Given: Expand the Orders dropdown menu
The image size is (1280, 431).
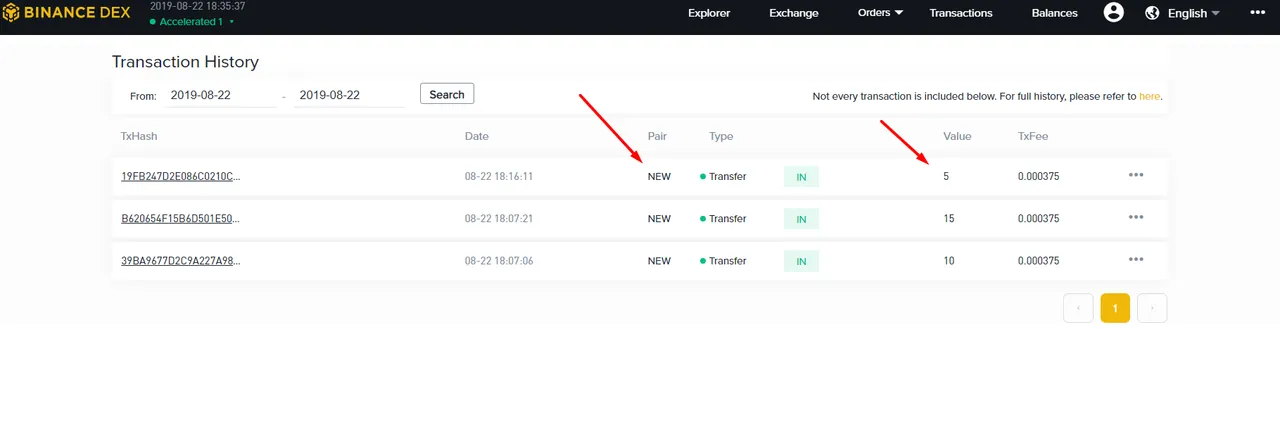Looking at the screenshot, I should (x=880, y=13).
